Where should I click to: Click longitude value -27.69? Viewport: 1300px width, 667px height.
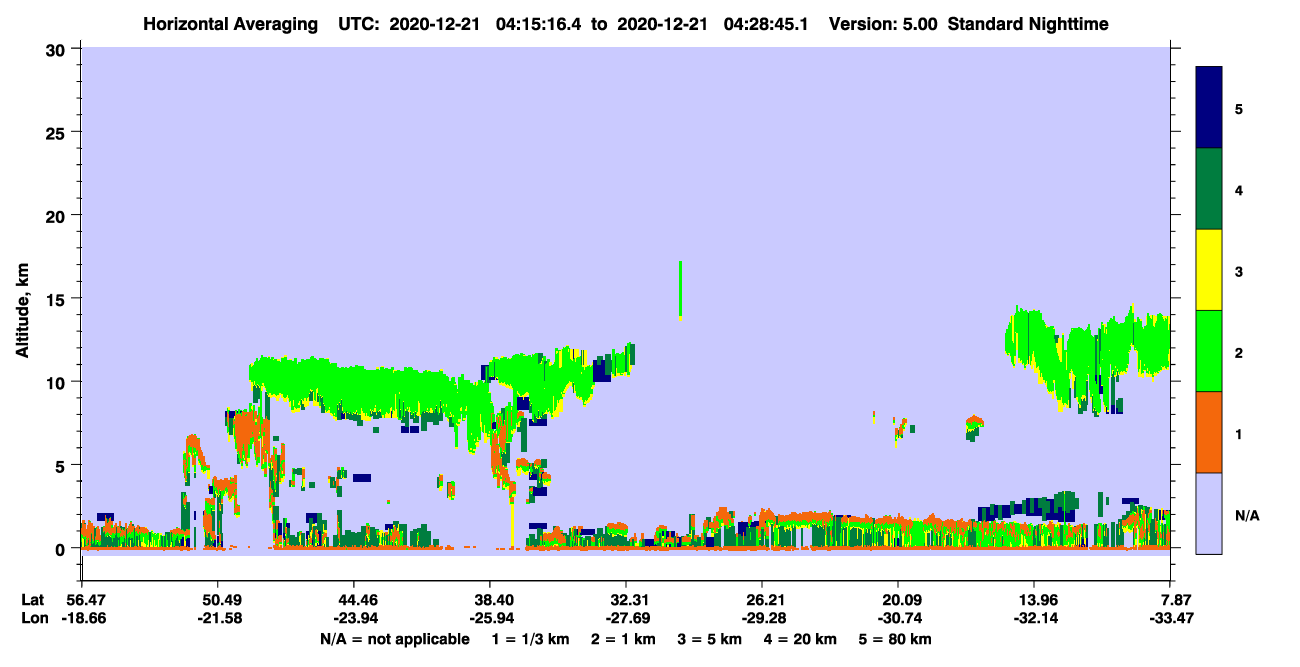coord(626,619)
